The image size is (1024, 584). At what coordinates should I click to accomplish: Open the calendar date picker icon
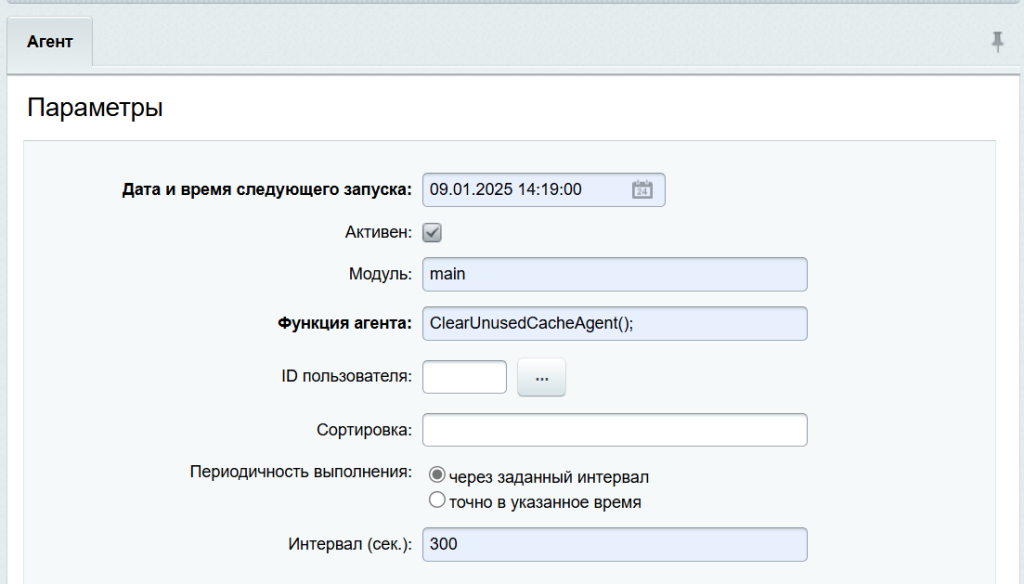click(642, 189)
